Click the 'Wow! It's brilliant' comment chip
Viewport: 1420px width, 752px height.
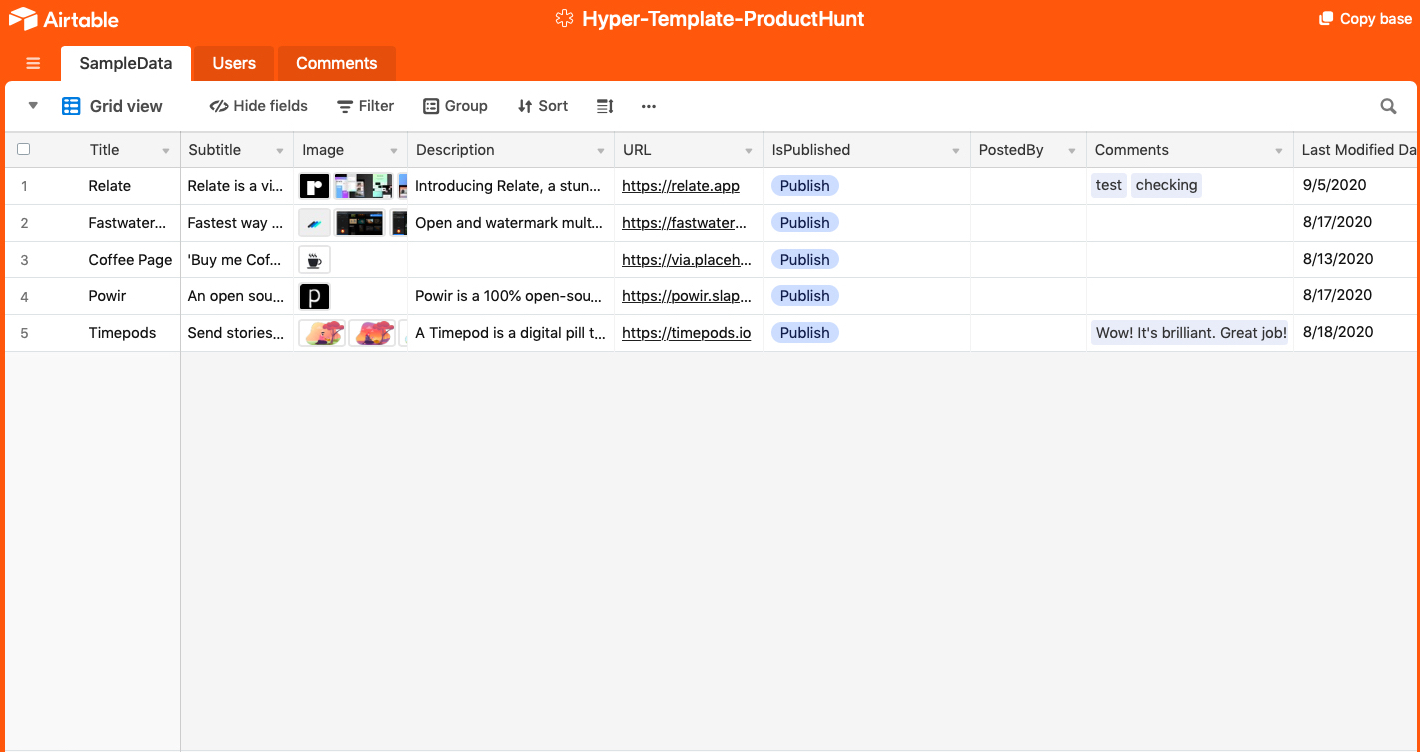coord(1191,333)
